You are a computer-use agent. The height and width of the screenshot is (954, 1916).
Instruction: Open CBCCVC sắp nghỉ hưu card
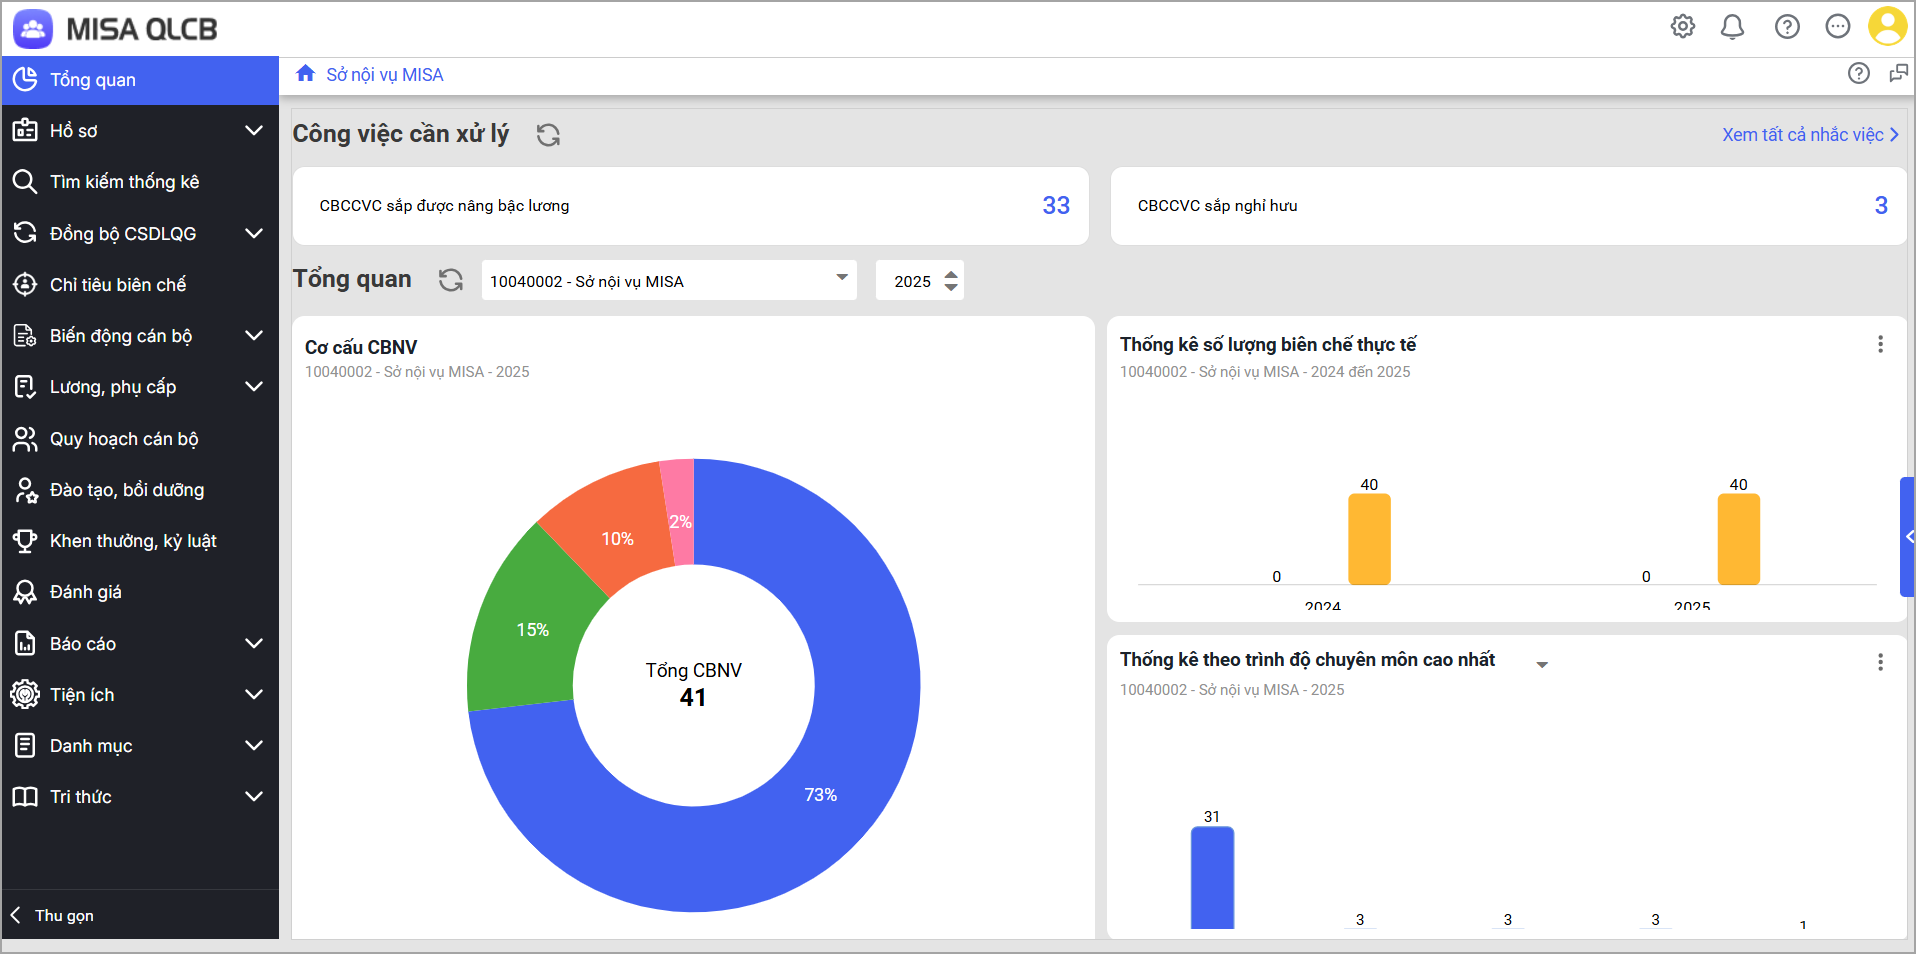(1508, 206)
